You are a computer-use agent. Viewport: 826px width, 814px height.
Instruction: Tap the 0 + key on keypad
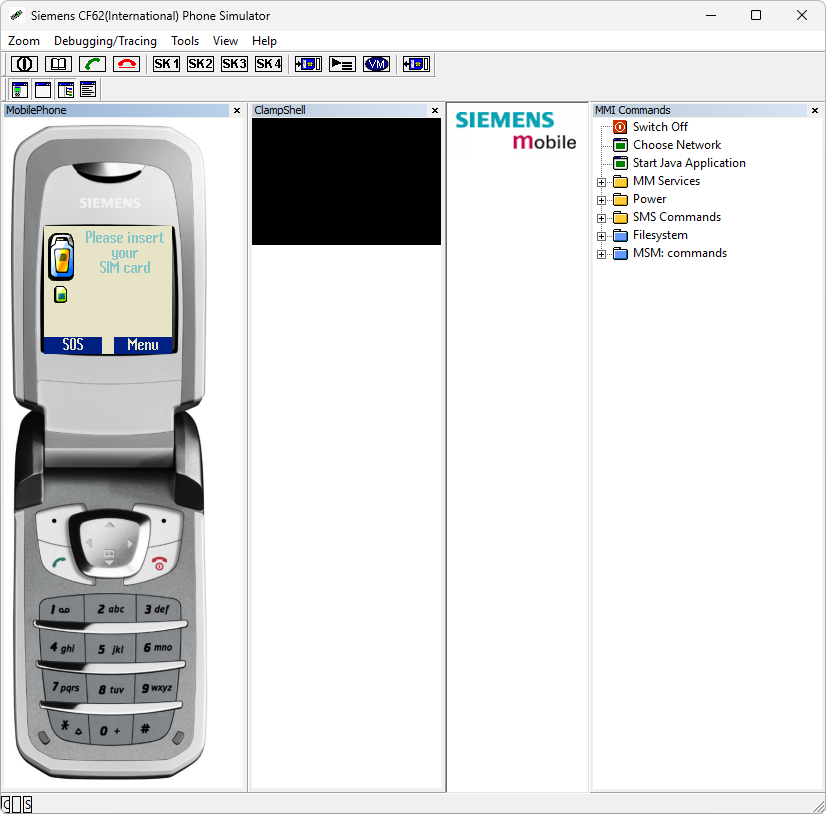(111, 731)
